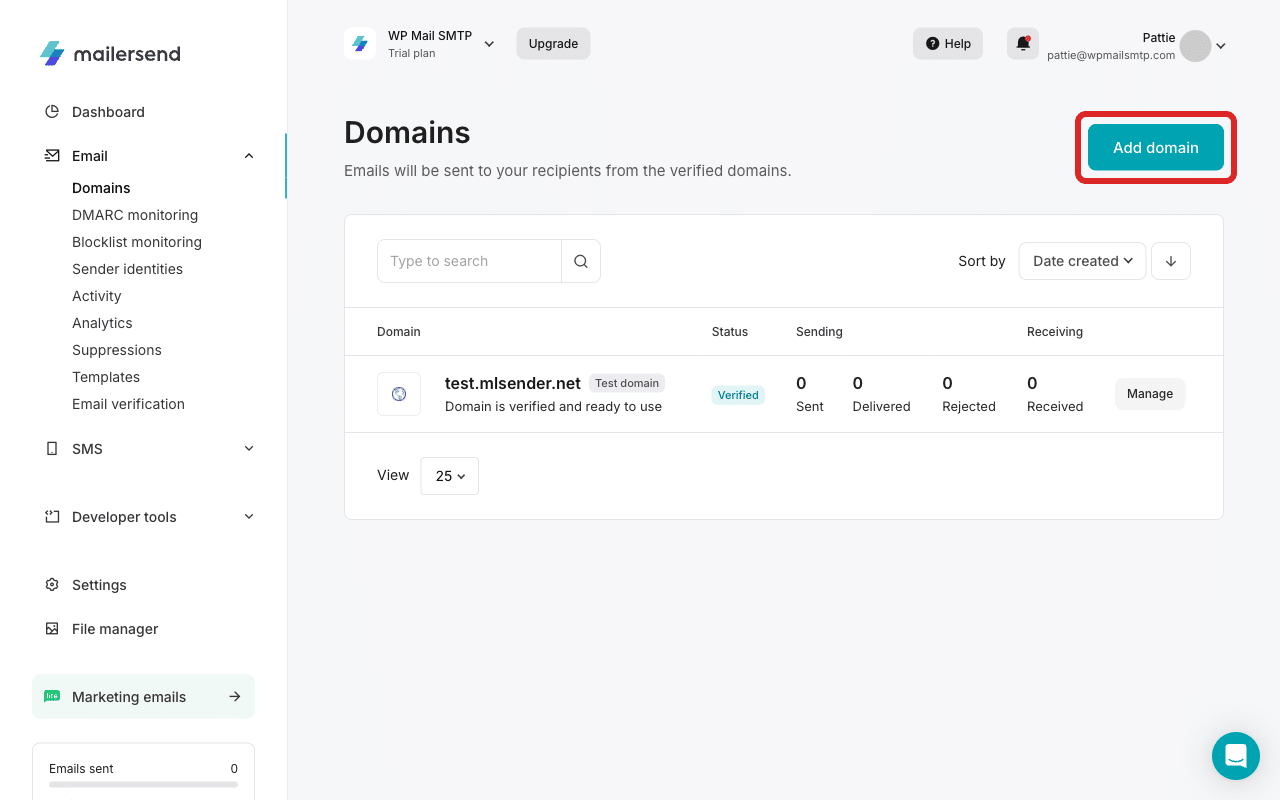This screenshot has width=1280, height=800.
Task: Click the search magnifying glass icon
Action: (581, 260)
